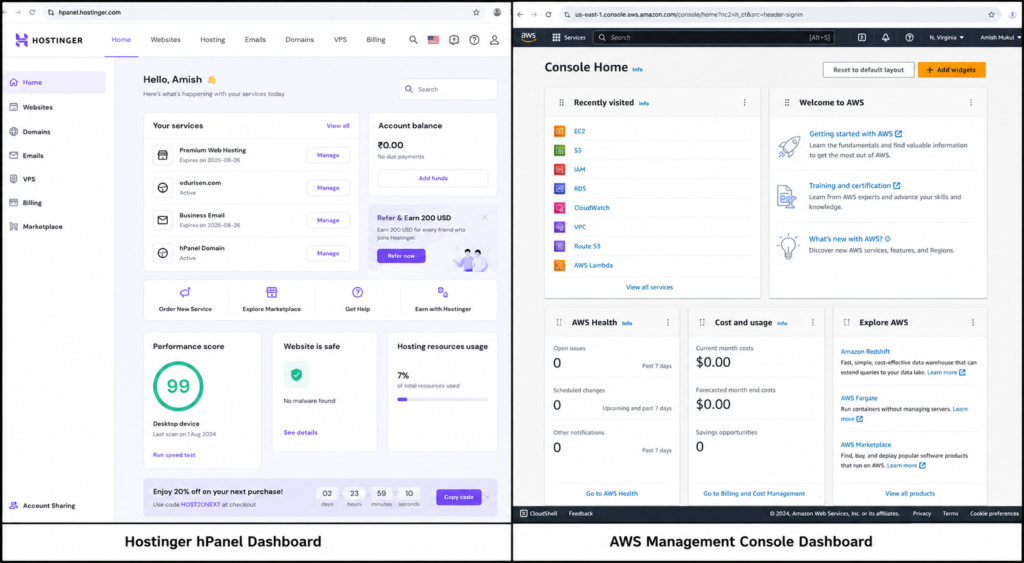The width and height of the screenshot is (1024, 563).
Task: Open the AWS CloudShell header icon
Action: 862,37
